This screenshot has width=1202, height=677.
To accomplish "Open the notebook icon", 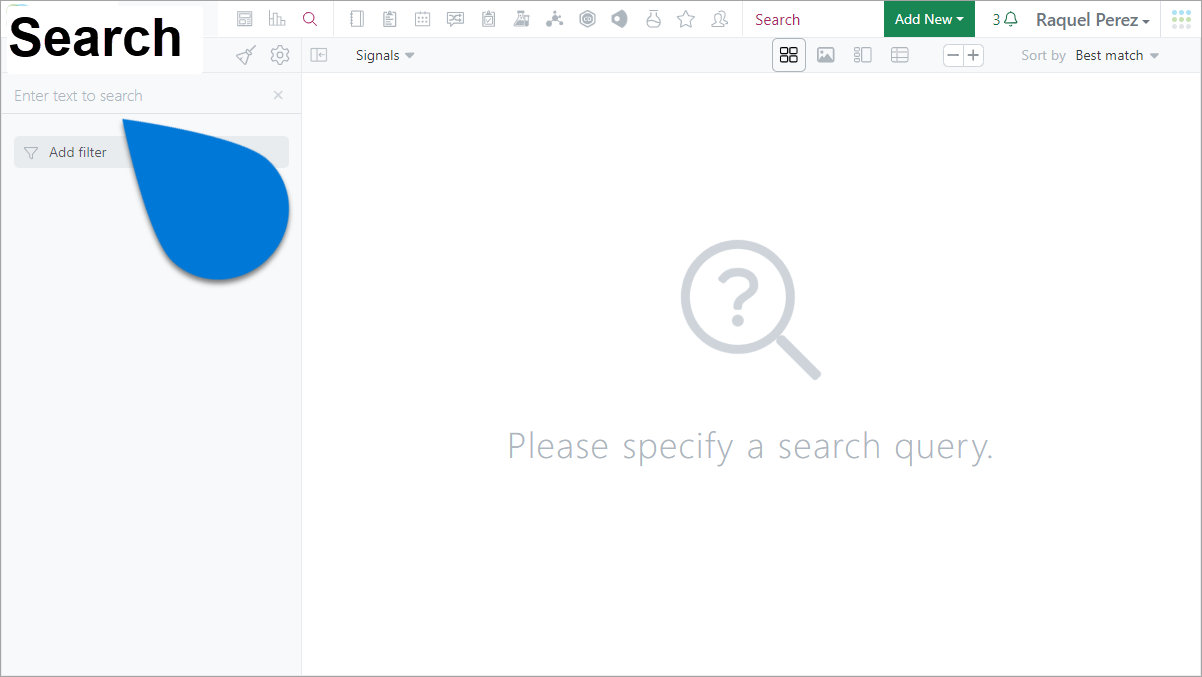I will point(357,19).
